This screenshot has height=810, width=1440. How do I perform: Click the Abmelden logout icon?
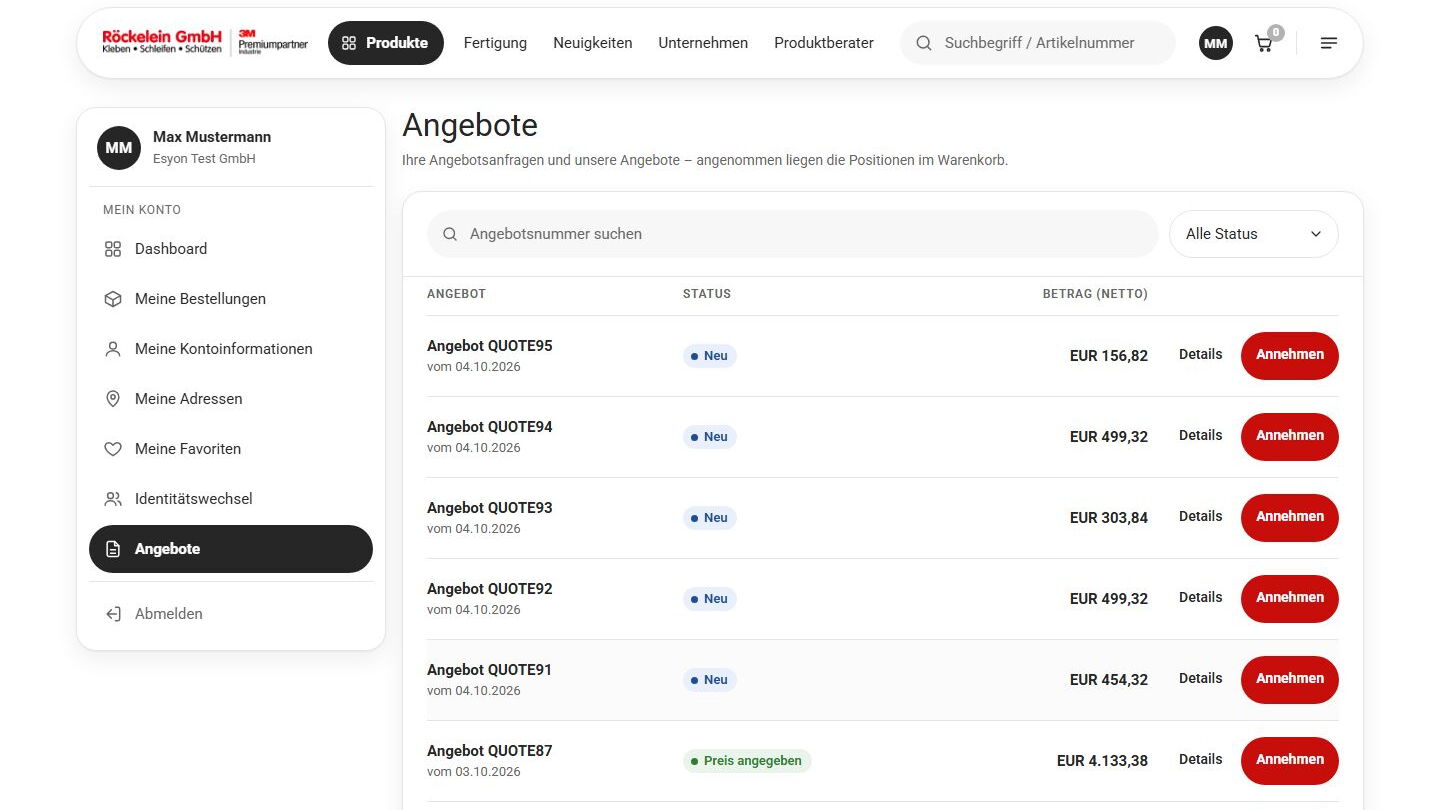(x=113, y=614)
